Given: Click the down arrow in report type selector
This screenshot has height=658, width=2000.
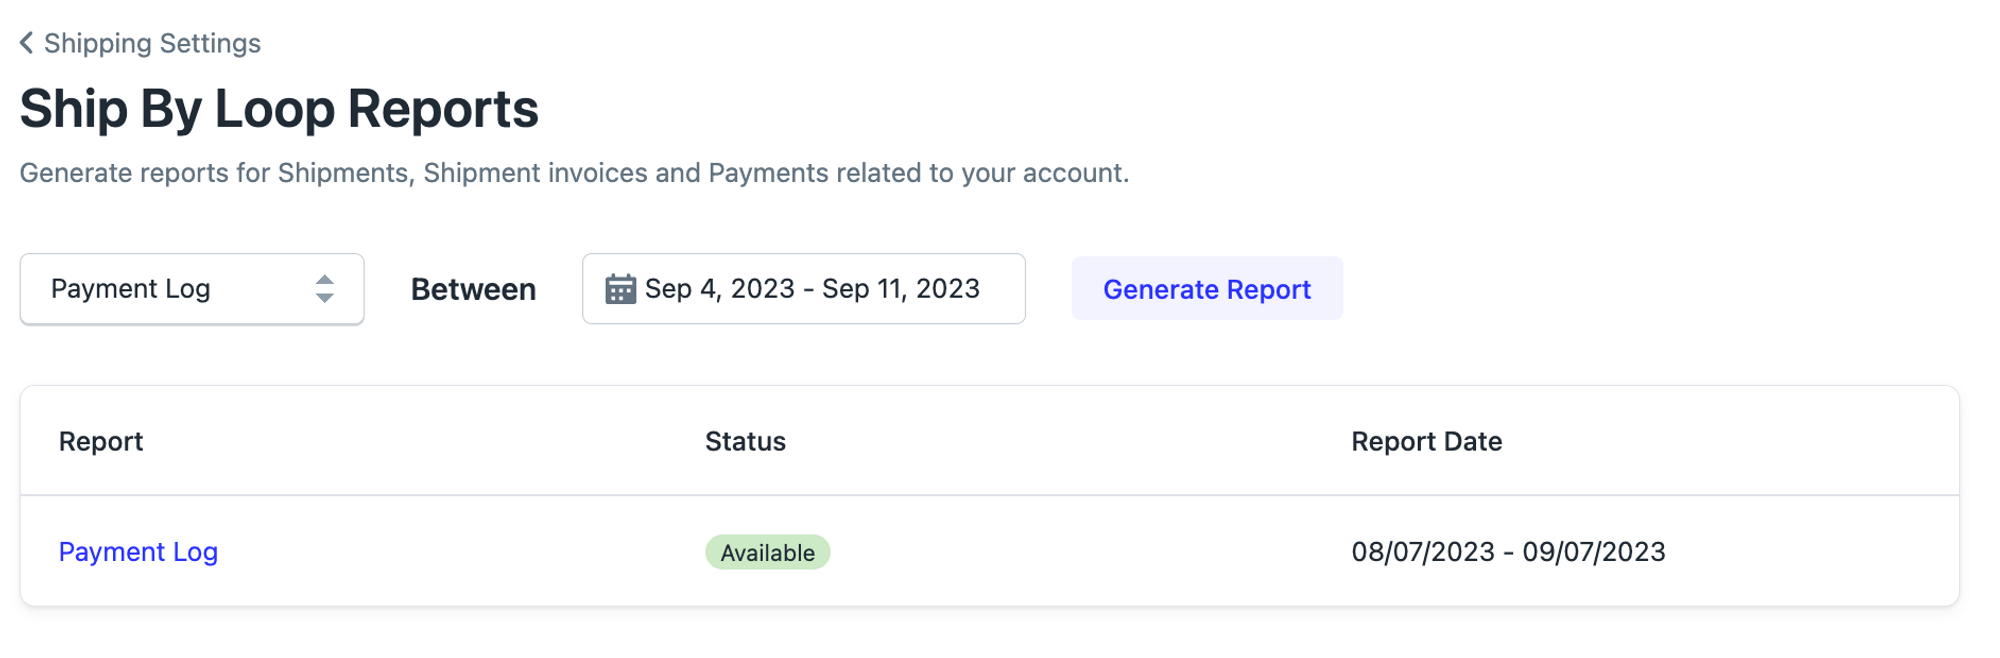Looking at the screenshot, I should [x=324, y=298].
